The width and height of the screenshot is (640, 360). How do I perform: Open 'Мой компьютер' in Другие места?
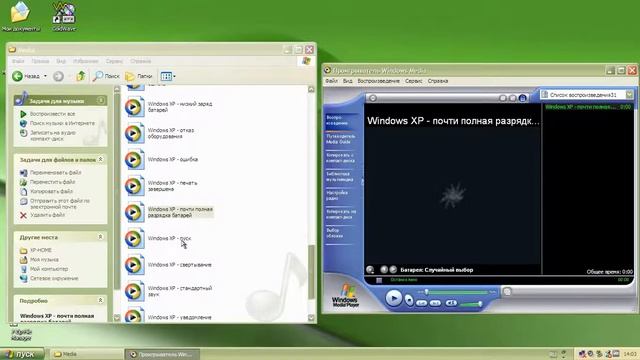pyautogui.click(x=49, y=269)
